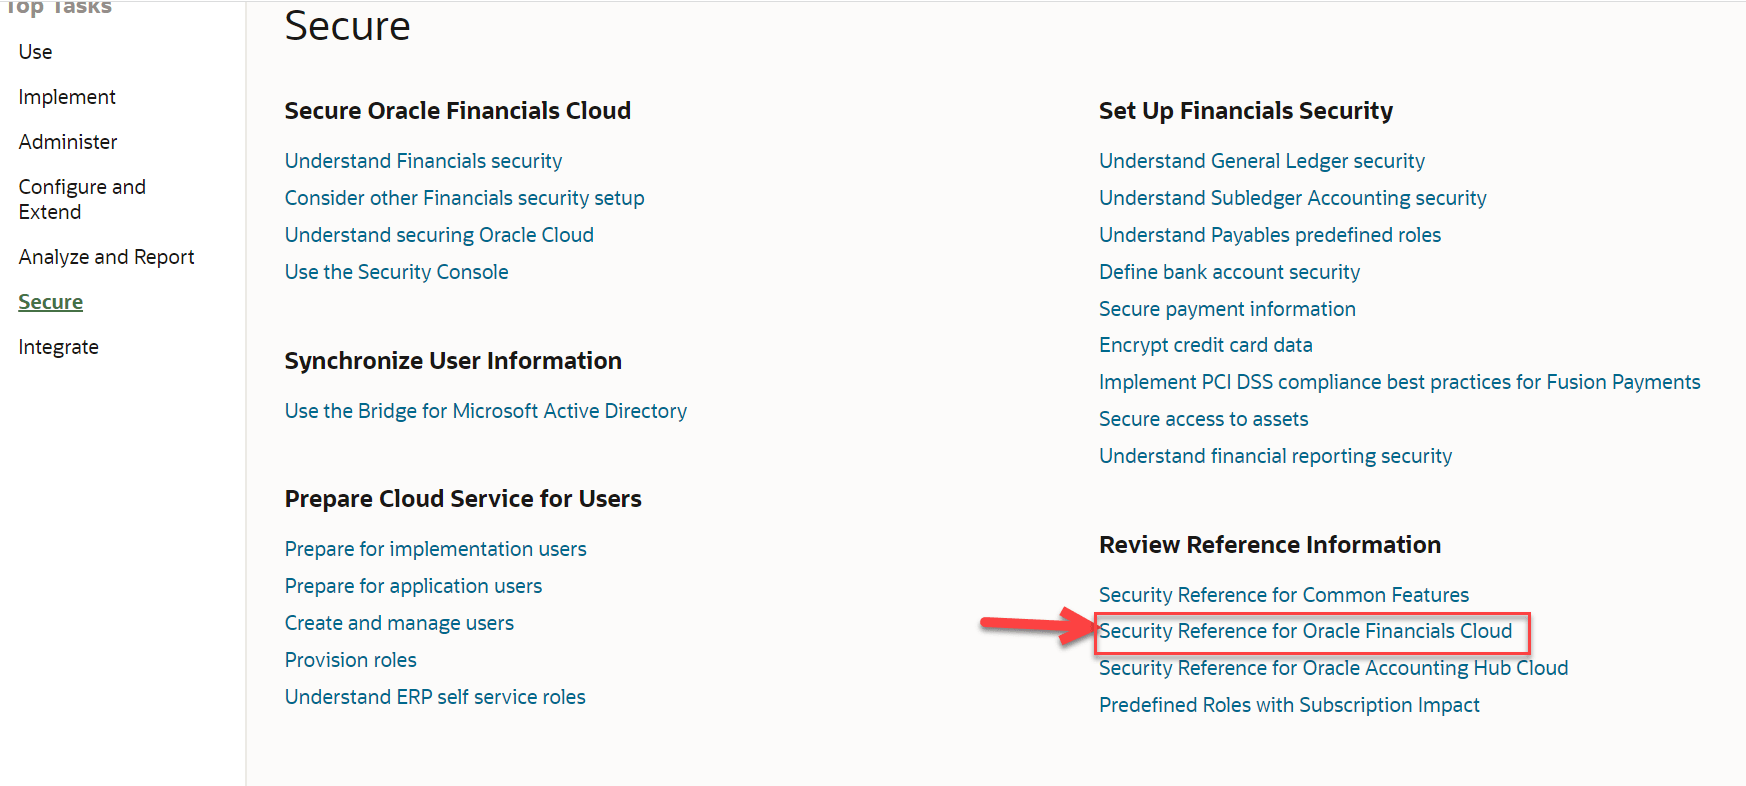Click Use the Security Console link
This screenshot has width=1746, height=786.
coord(396,272)
